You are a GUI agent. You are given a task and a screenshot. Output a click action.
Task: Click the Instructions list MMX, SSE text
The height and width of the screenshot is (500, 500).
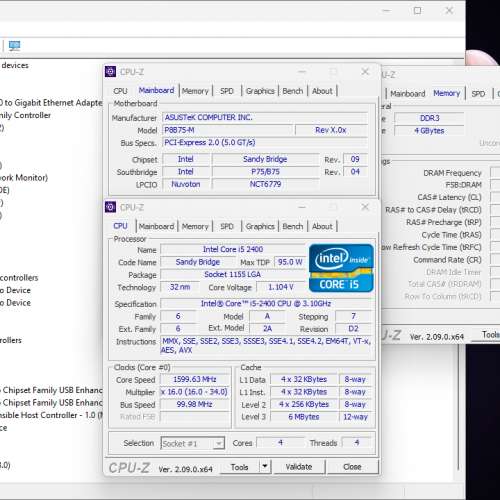tap(266, 345)
